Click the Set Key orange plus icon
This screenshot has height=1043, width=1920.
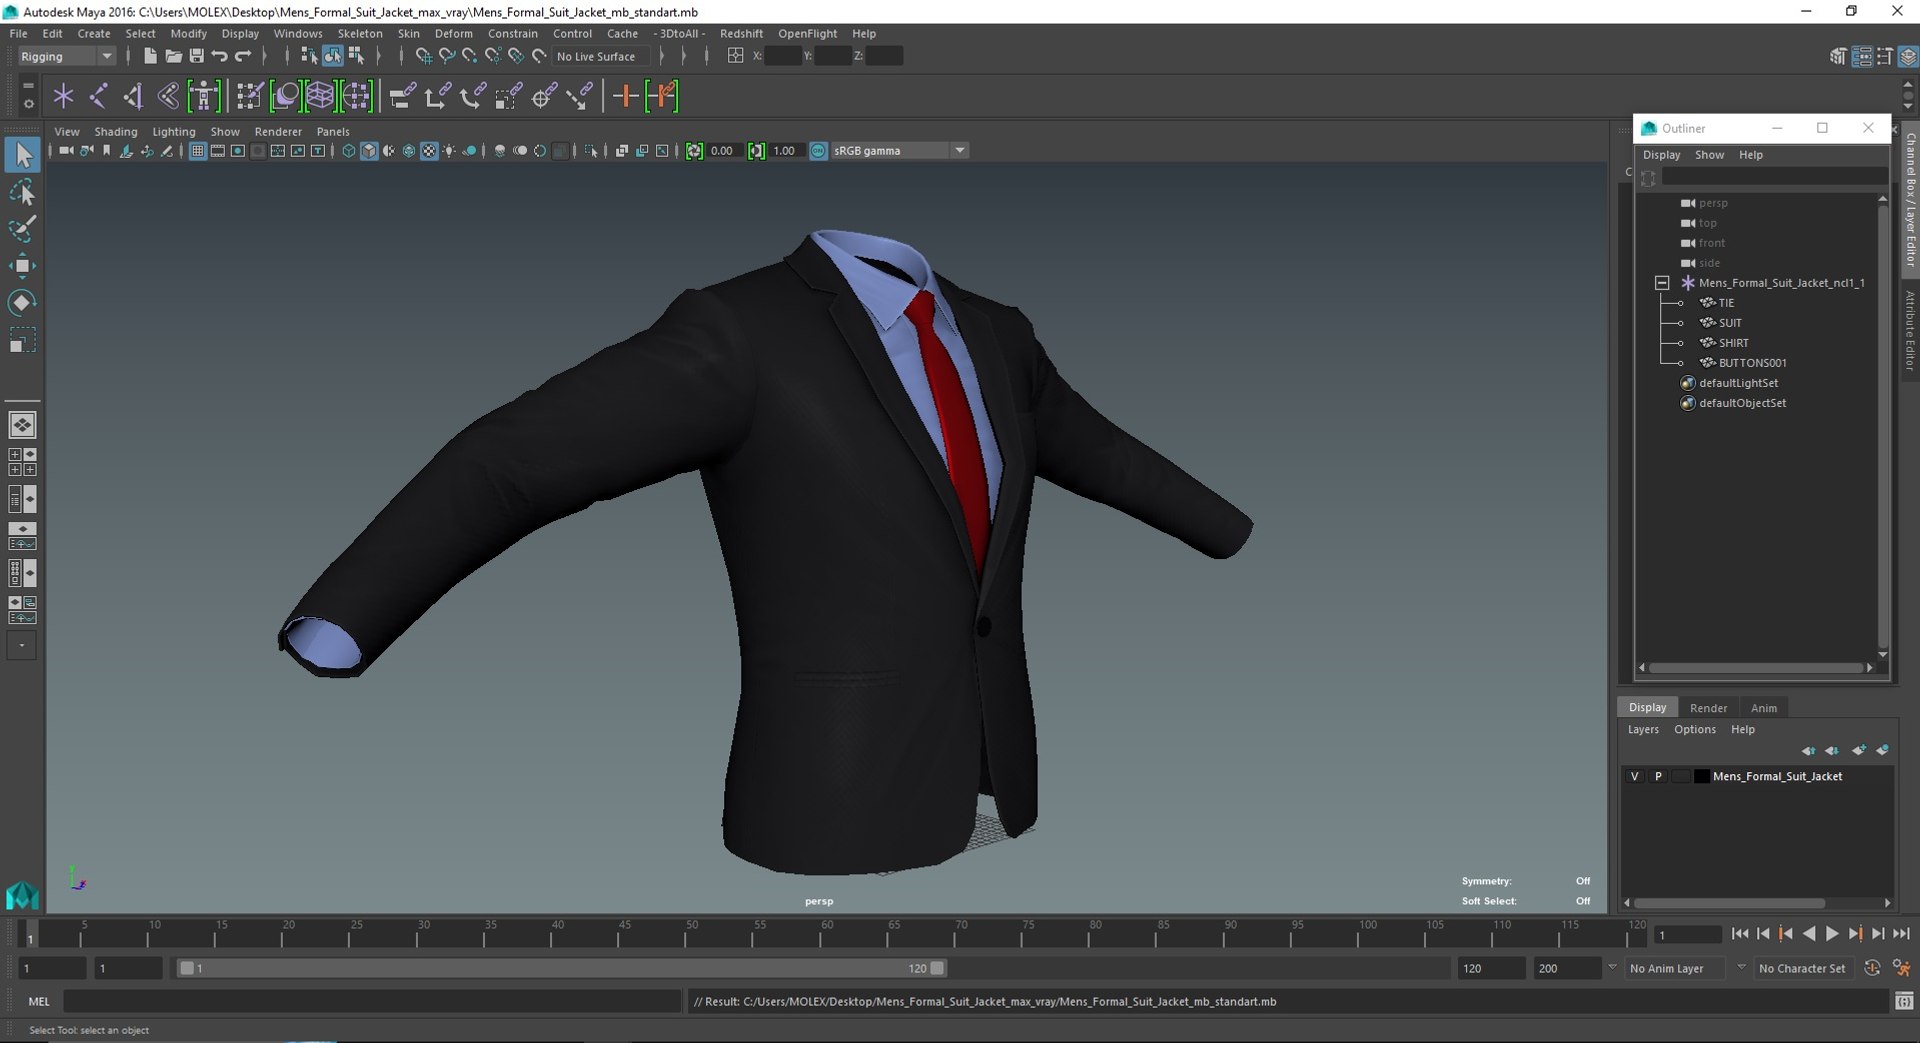pyautogui.click(x=626, y=96)
